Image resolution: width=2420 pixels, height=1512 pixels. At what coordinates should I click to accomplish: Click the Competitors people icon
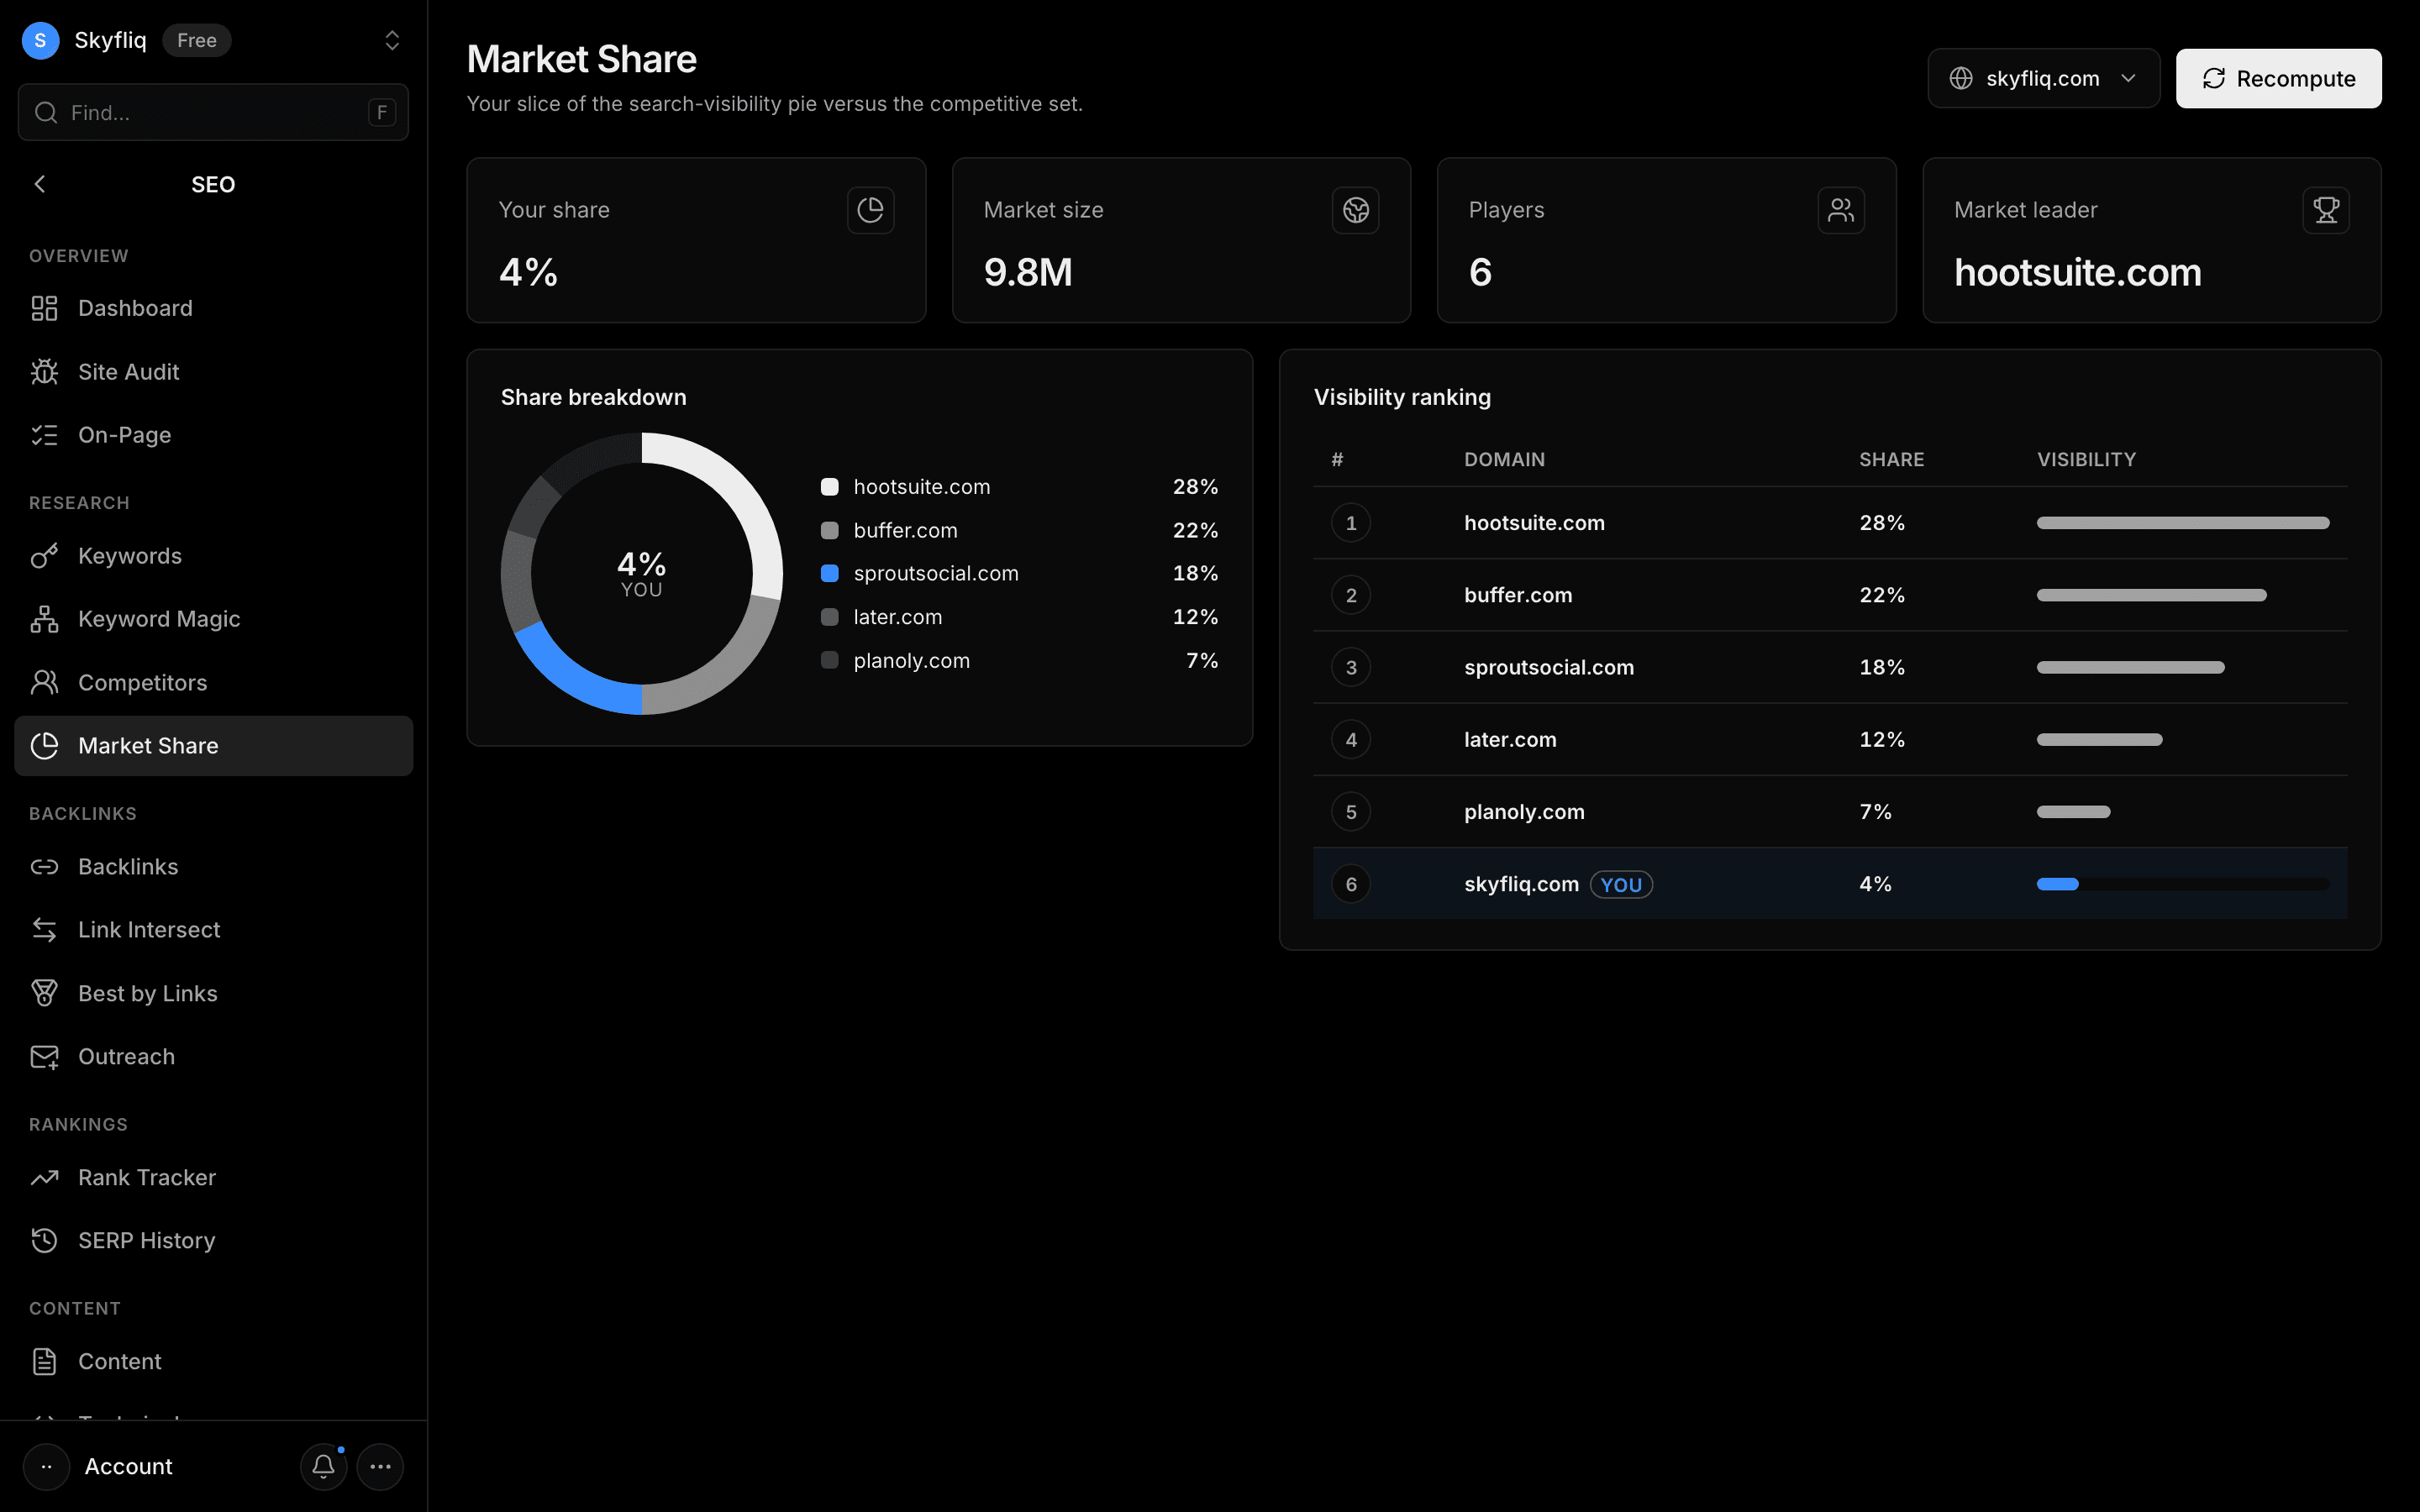click(44, 682)
